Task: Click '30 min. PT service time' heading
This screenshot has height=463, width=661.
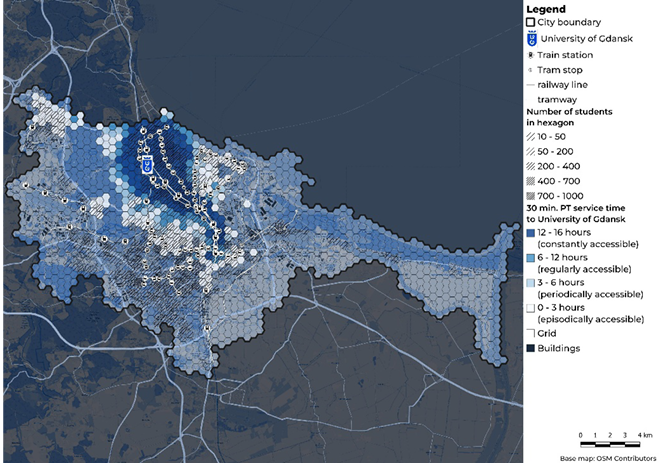Action: (x=576, y=208)
